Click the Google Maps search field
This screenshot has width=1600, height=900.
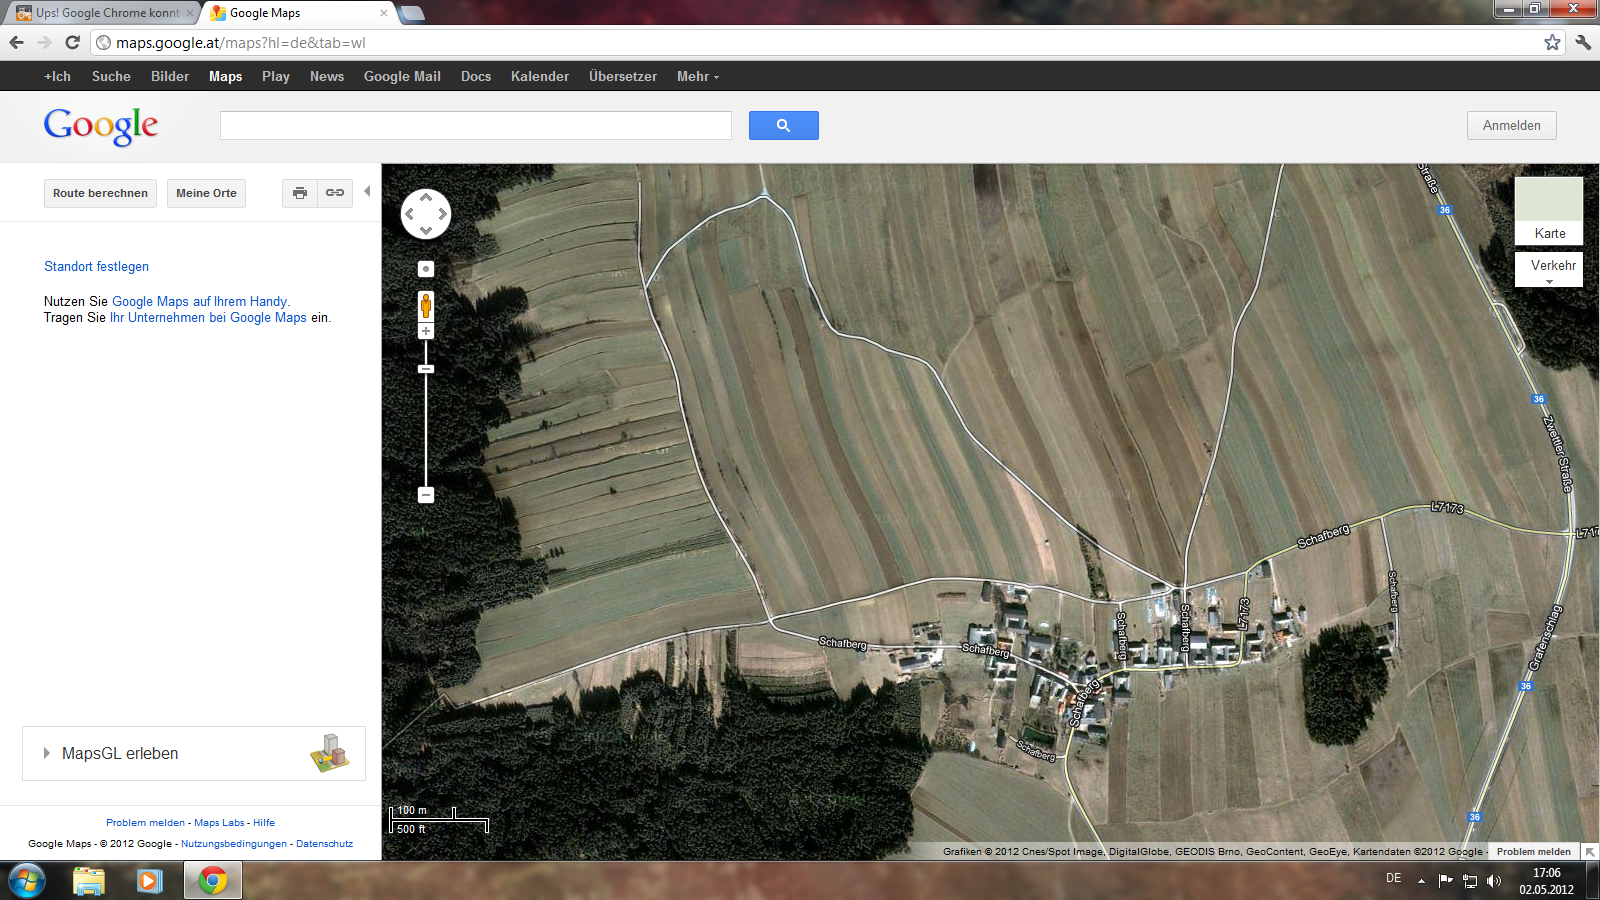click(476, 125)
